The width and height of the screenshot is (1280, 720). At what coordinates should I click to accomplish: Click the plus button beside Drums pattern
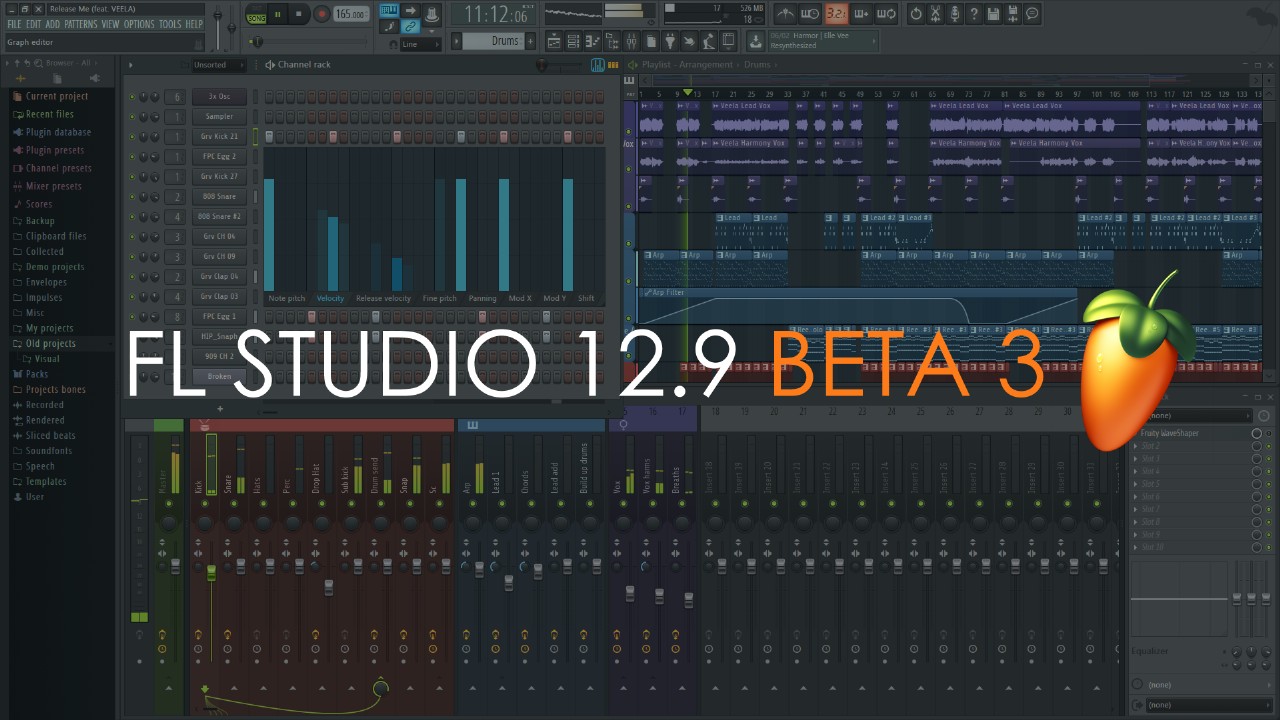[530, 41]
